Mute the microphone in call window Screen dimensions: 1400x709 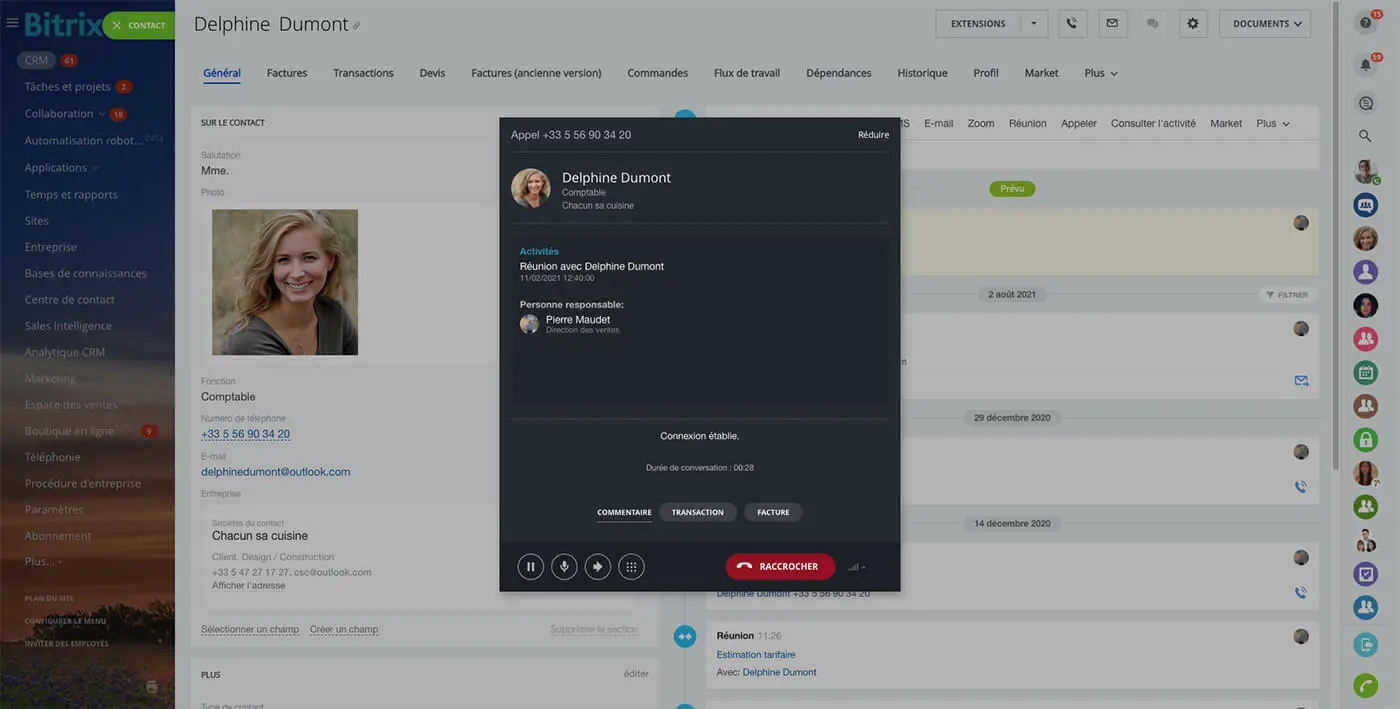564,567
